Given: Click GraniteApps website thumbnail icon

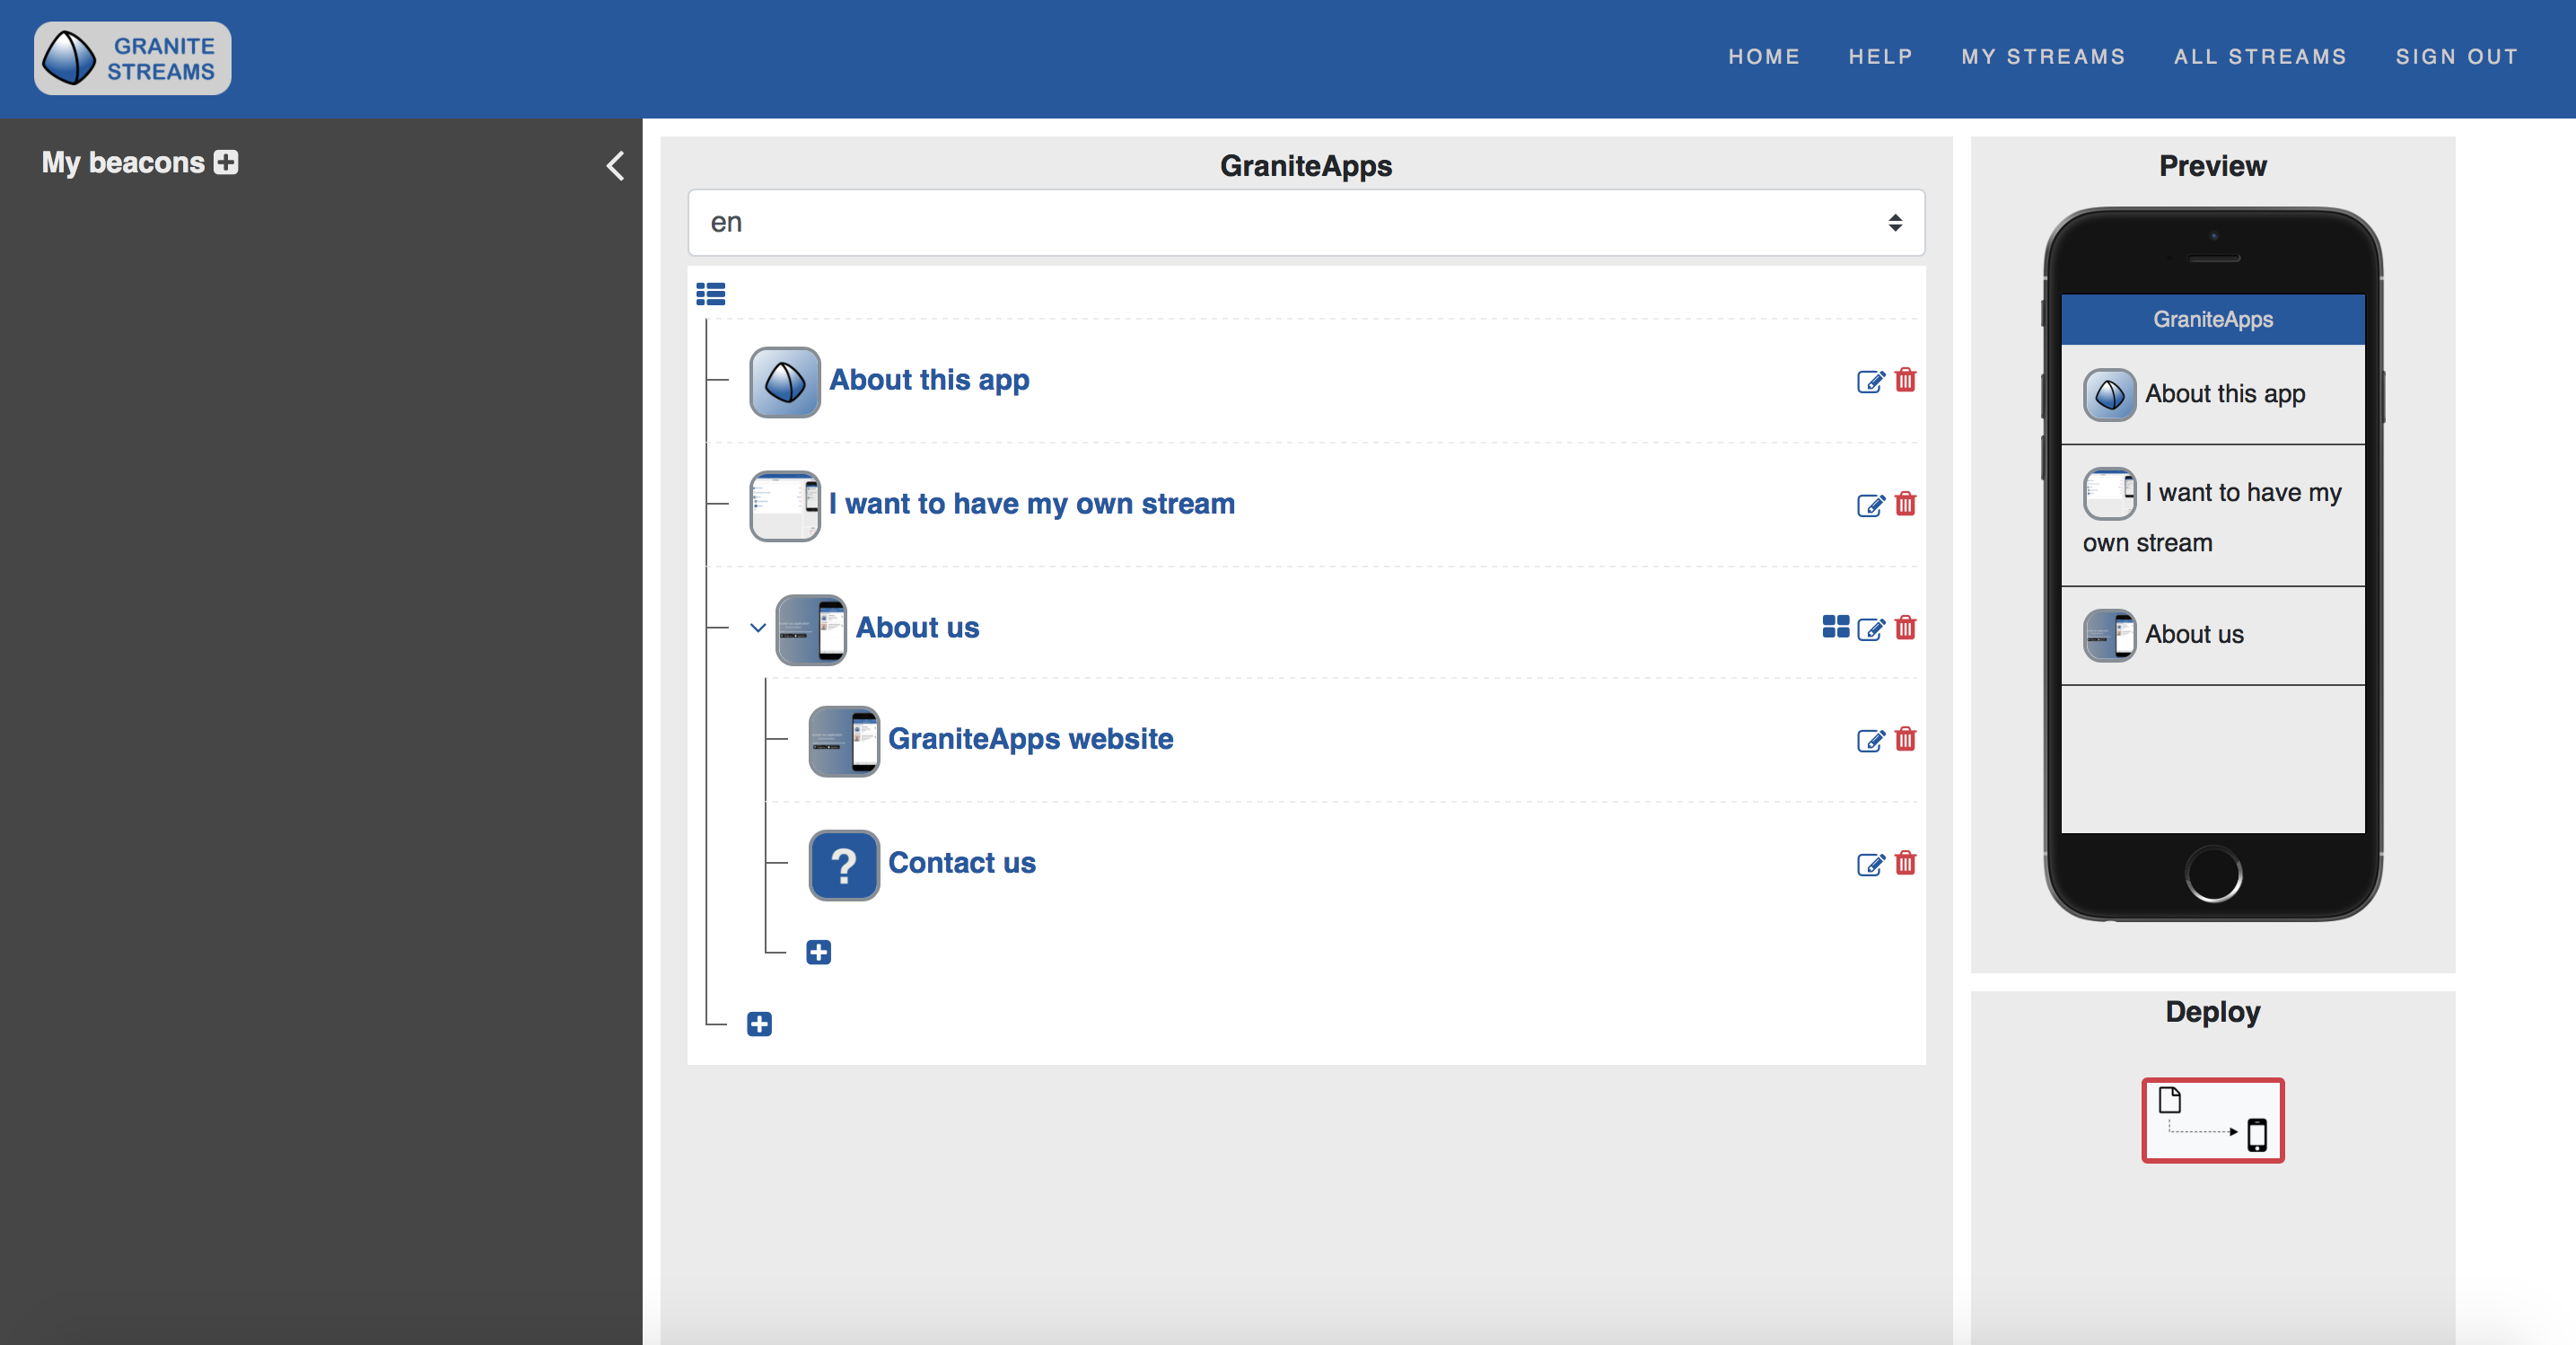Looking at the screenshot, I should 844,742.
